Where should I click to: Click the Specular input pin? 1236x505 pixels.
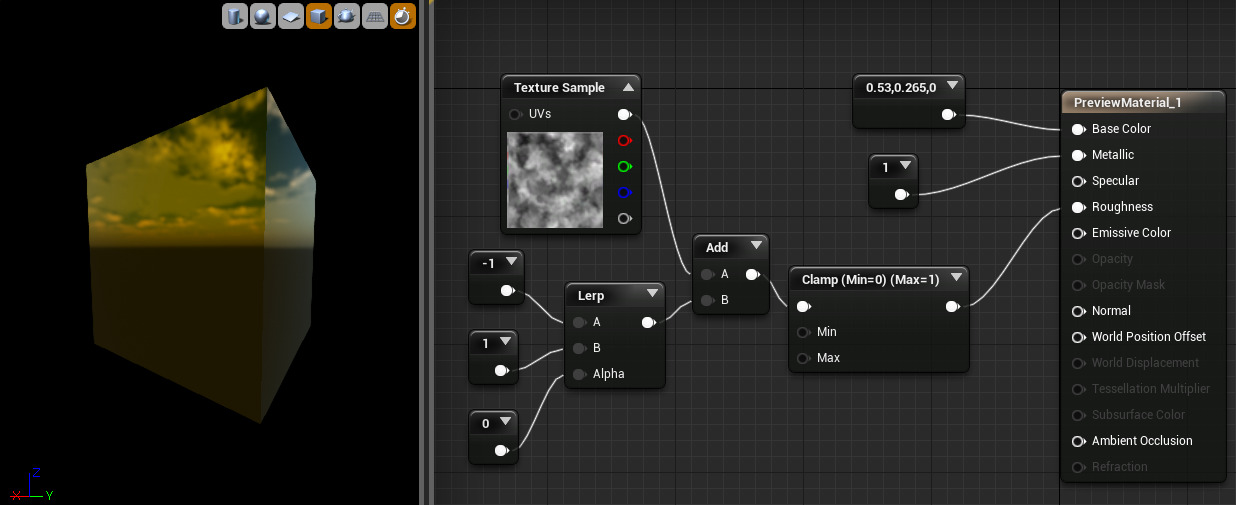[x=1079, y=181]
